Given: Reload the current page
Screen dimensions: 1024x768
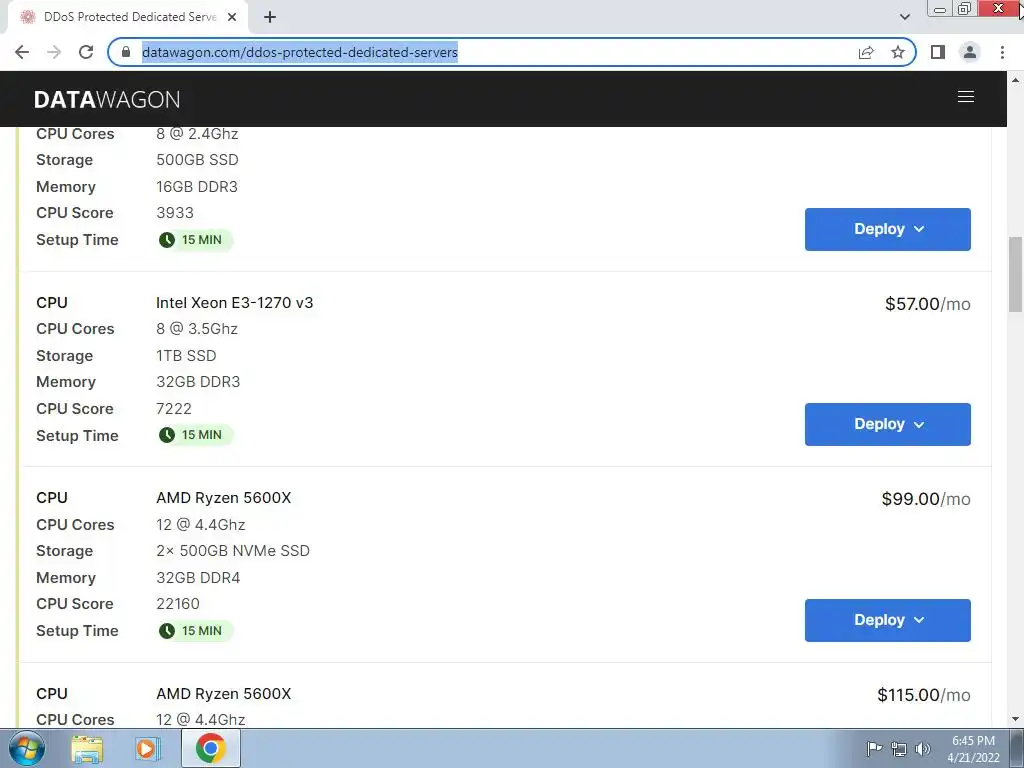Looking at the screenshot, I should [86, 52].
